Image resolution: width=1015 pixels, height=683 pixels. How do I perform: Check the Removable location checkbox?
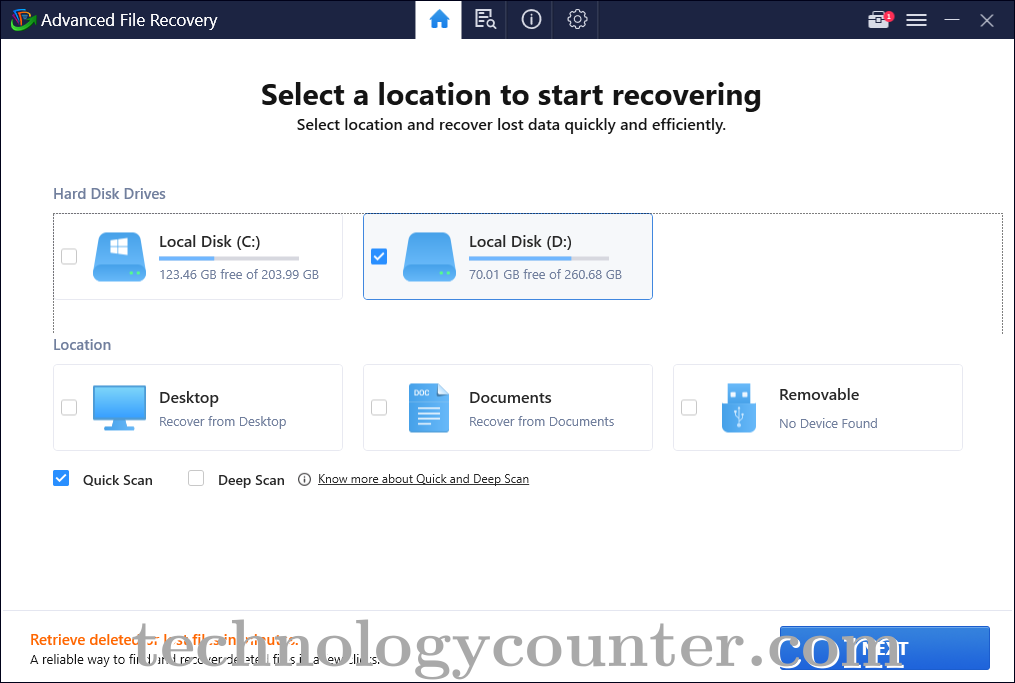[689, 407]
